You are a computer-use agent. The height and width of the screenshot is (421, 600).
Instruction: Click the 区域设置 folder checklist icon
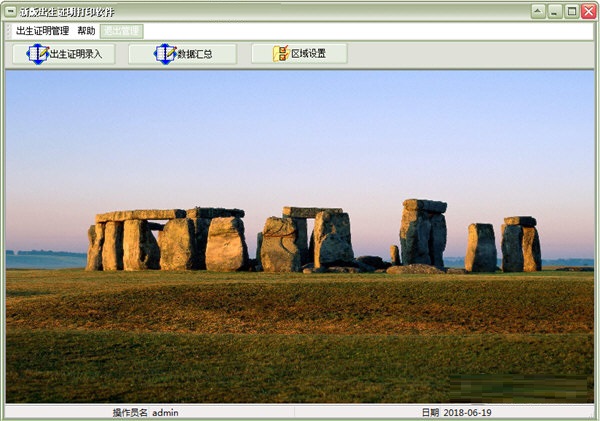pos(281,54)
